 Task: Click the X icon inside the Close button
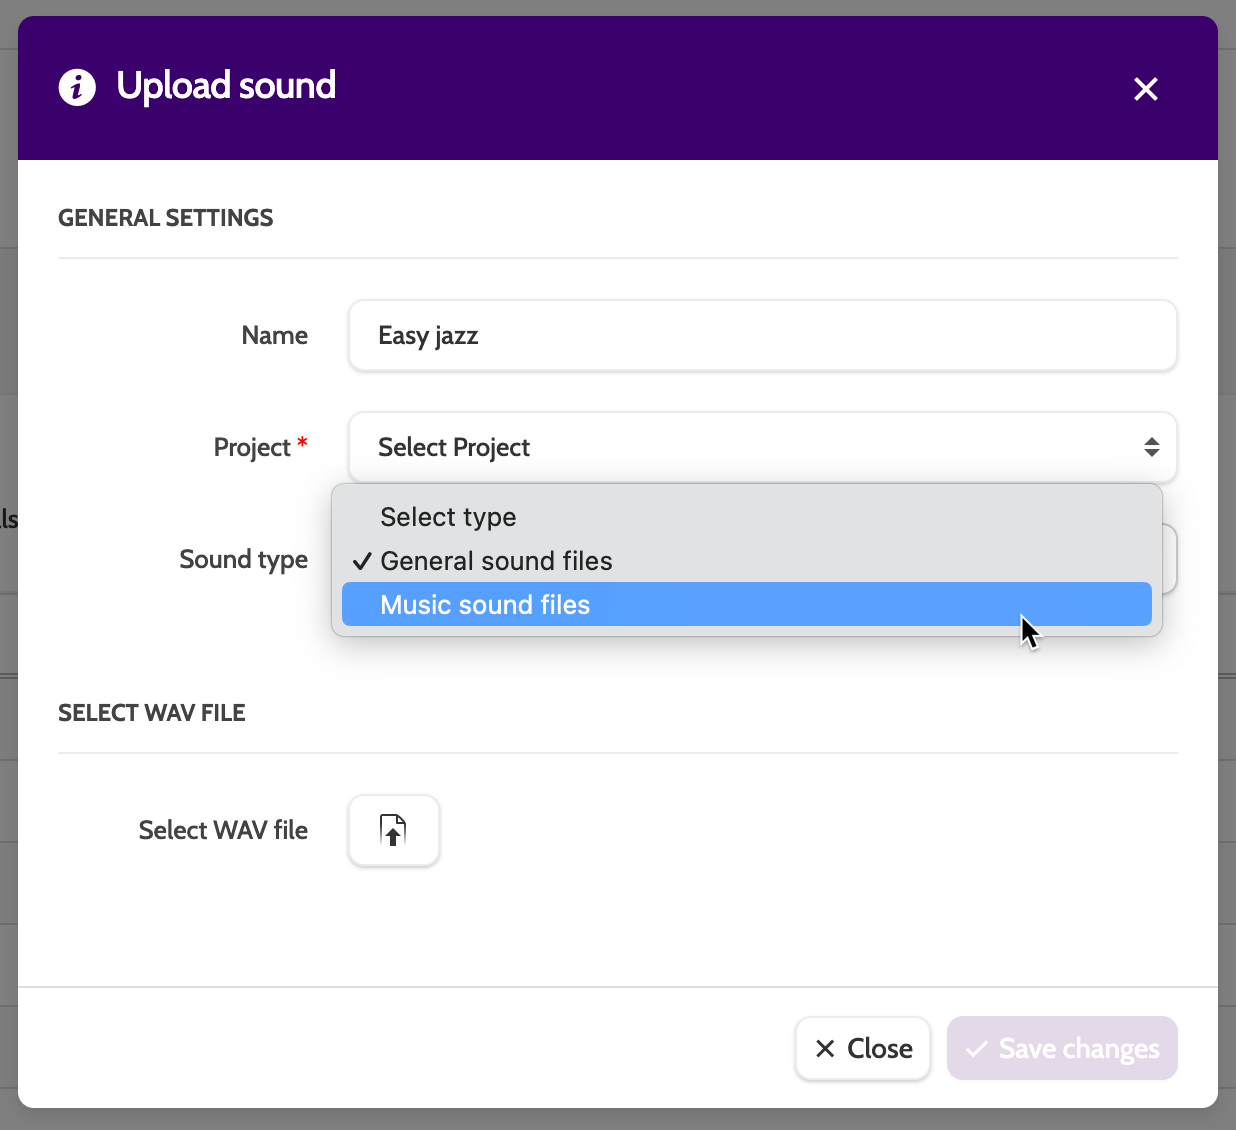[825, 1048]
